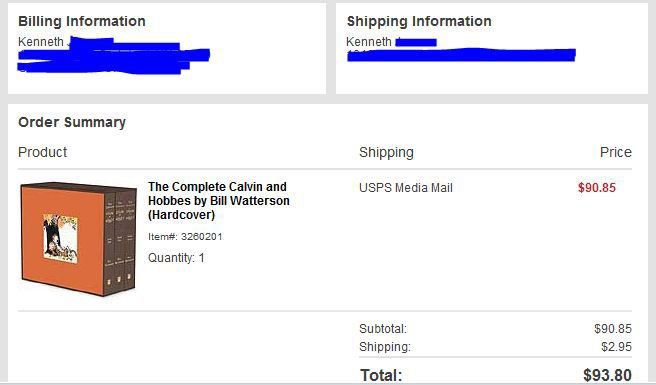Click the subtotal amount $90.85
The height and width of the screenshot is (385, 656).
[612, 329]
